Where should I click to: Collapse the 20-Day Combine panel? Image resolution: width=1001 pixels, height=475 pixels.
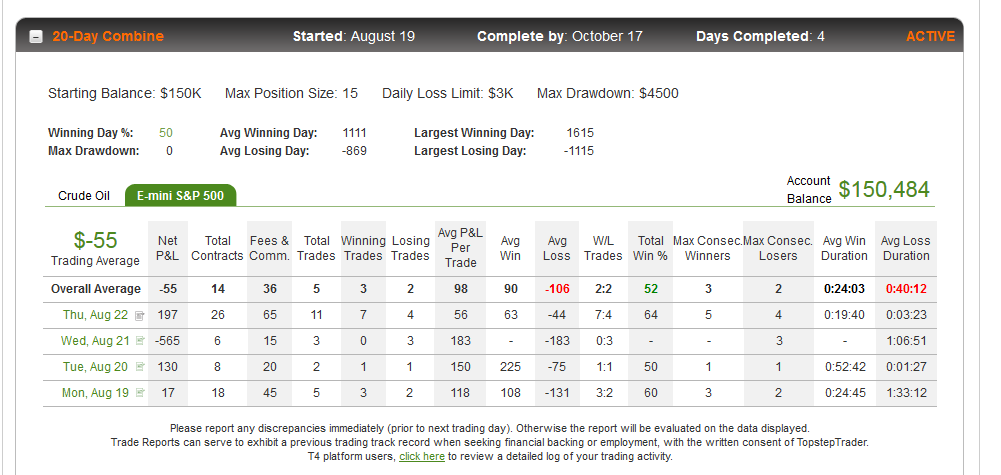[x=36, y=37]
